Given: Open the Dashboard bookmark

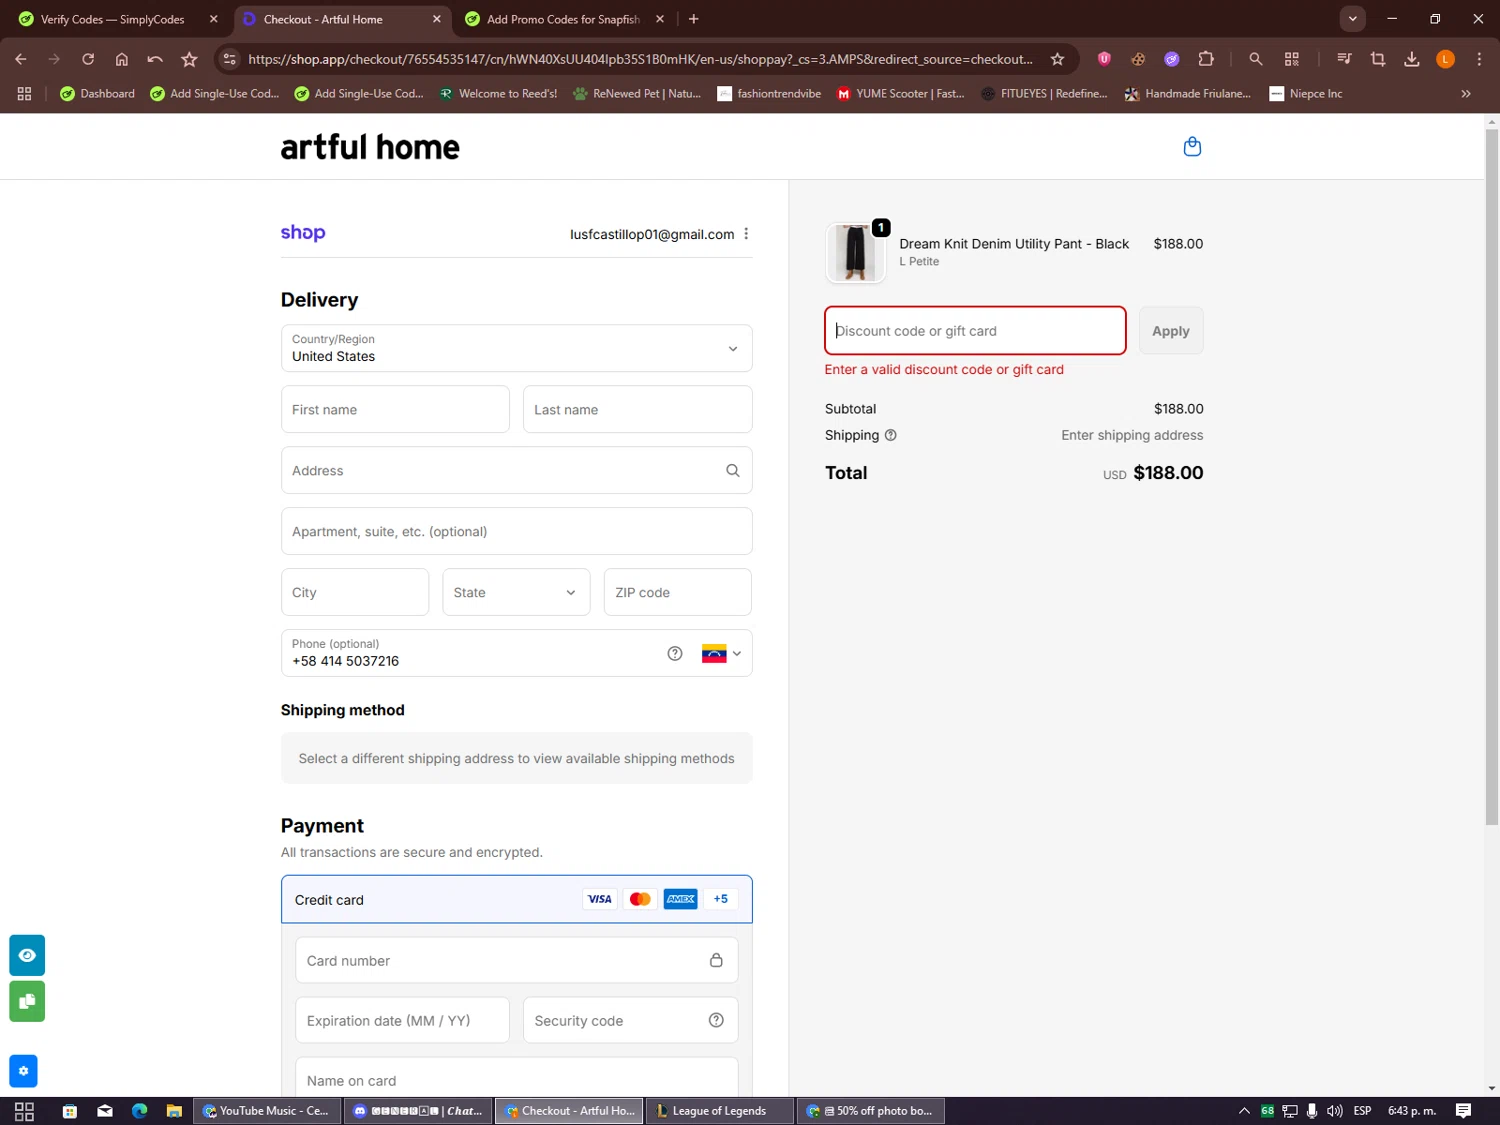Looking at the screenshot, I should coord(97,94).
